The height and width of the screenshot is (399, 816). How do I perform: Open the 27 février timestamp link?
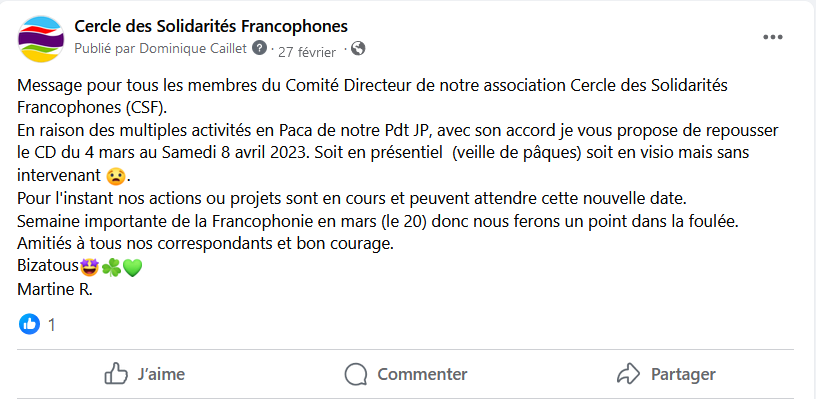(307, 52)
